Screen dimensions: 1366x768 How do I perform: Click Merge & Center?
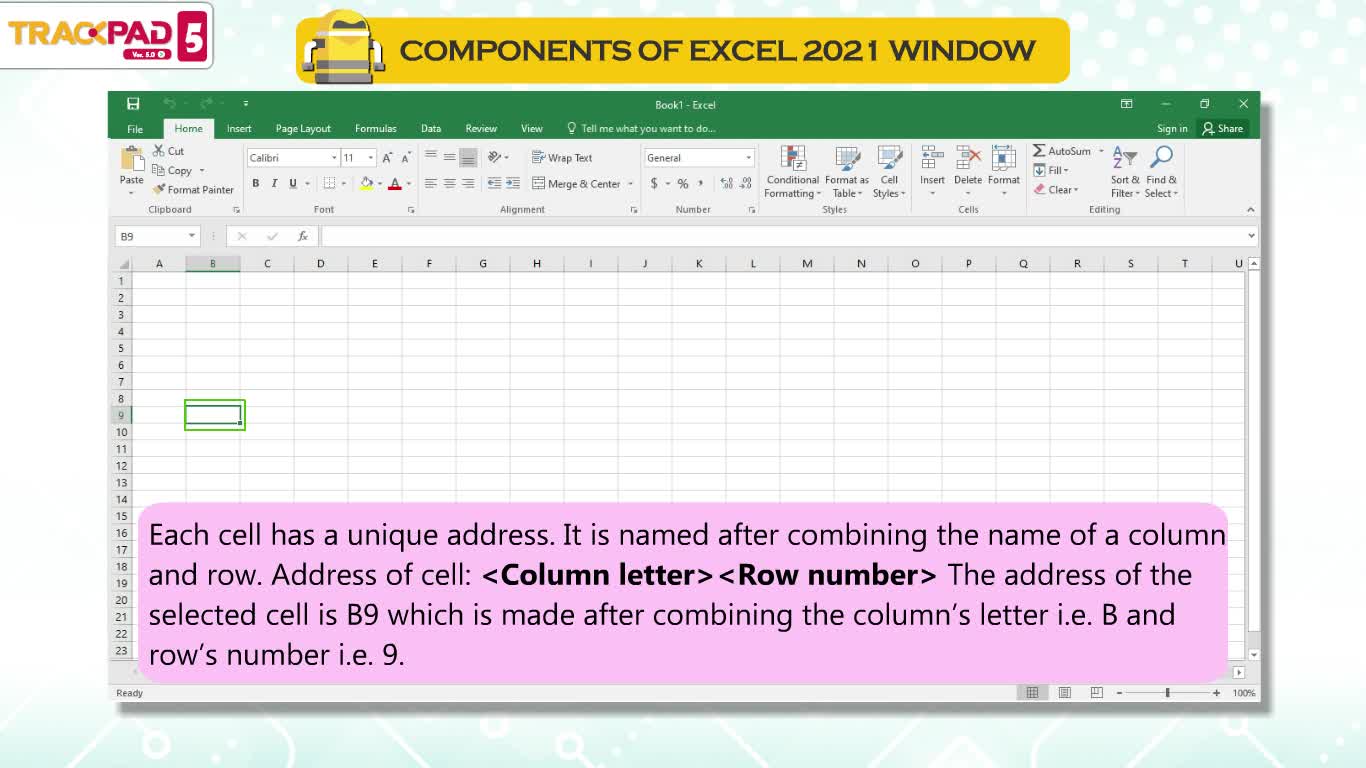[577, 184]
